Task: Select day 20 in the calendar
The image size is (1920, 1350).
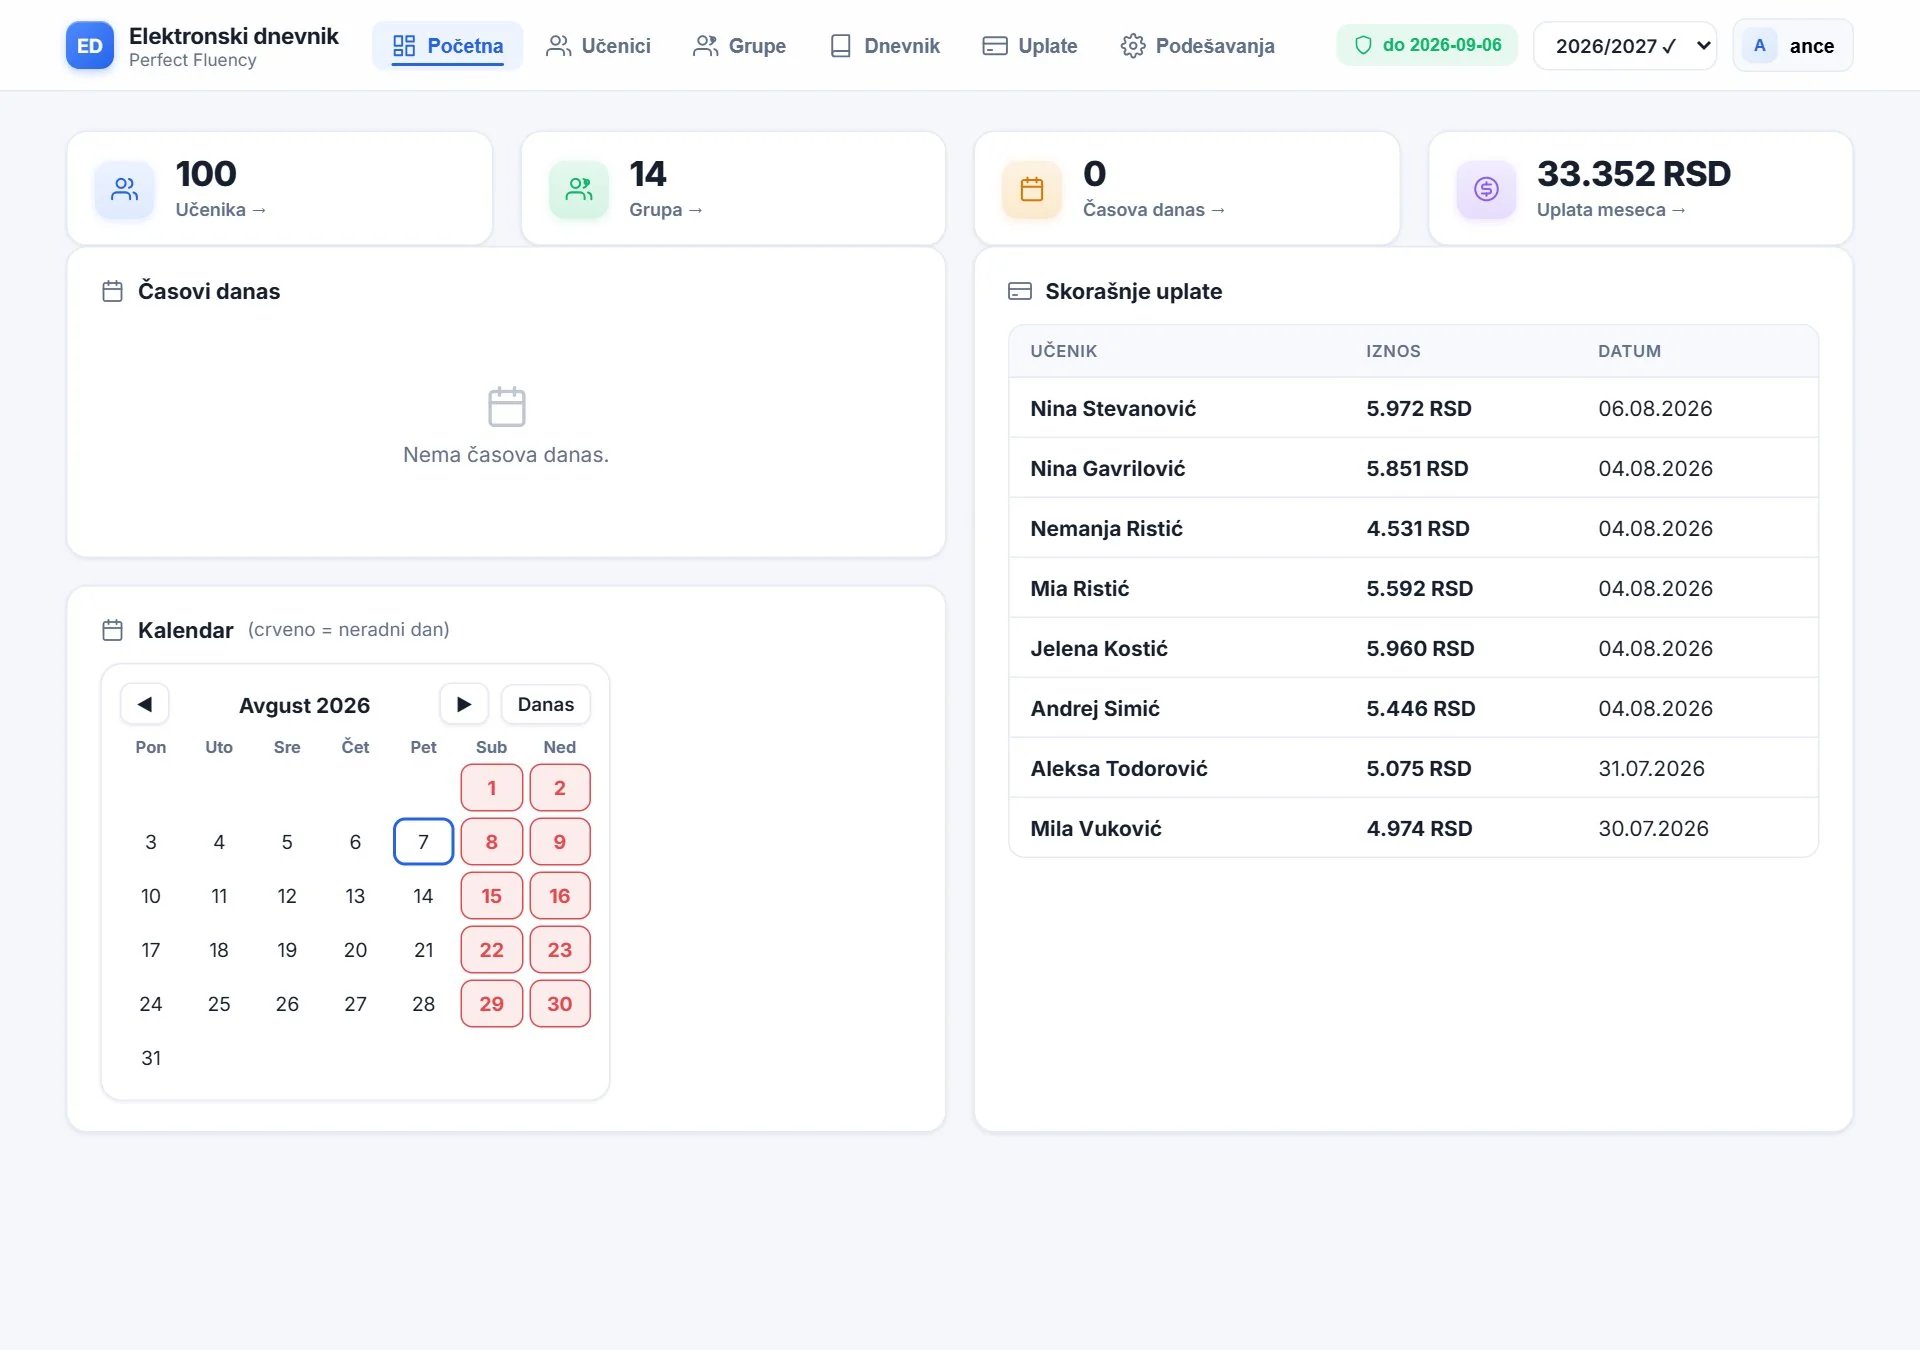Action: click(x=355, y=950)
